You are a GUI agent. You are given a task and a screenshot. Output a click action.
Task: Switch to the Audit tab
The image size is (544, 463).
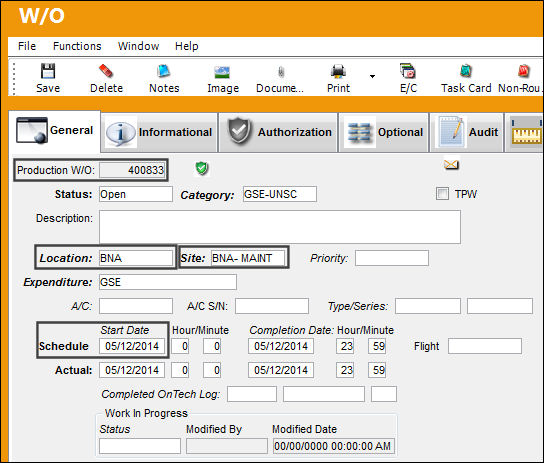(x=467, y=132)
